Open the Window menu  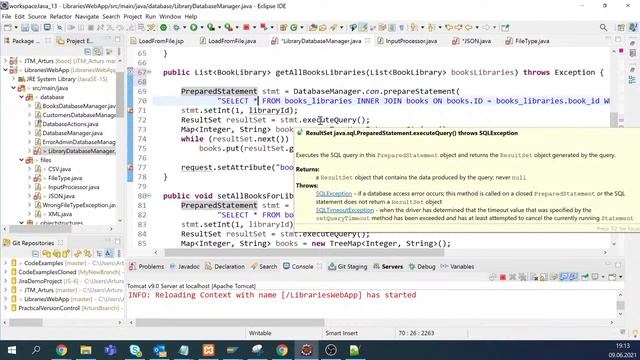point(170,16)
